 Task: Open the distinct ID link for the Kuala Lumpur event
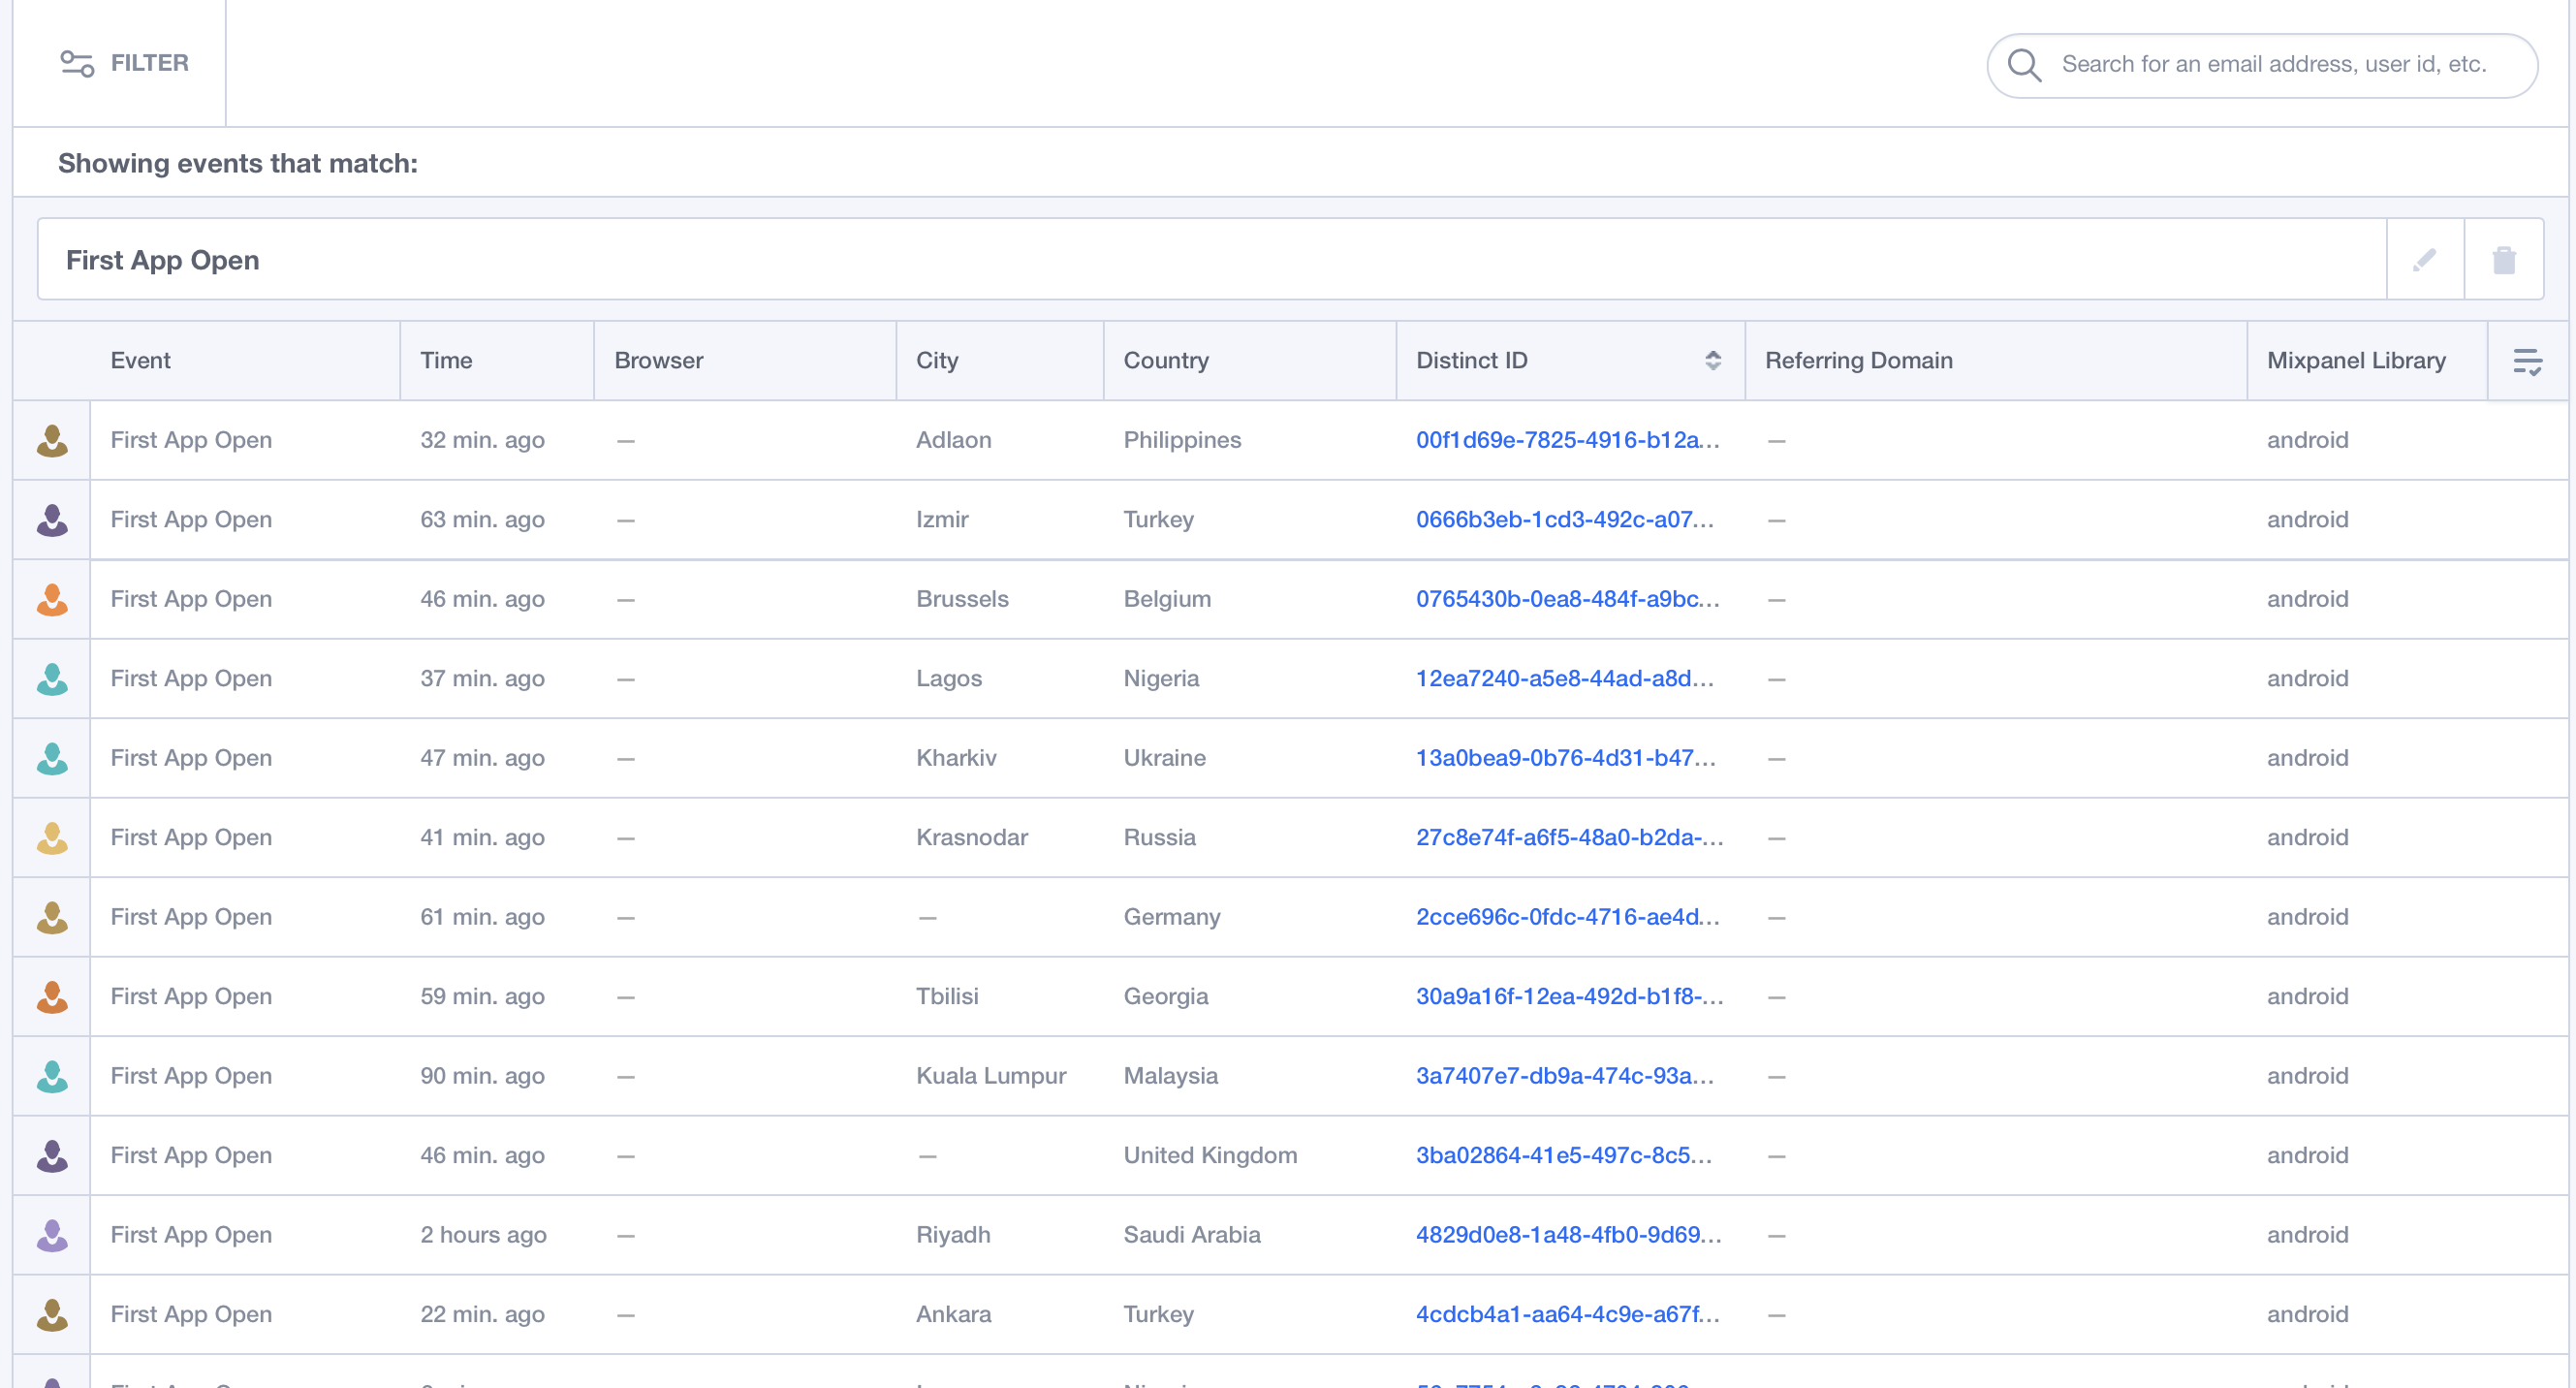tap(1563, 1076)
